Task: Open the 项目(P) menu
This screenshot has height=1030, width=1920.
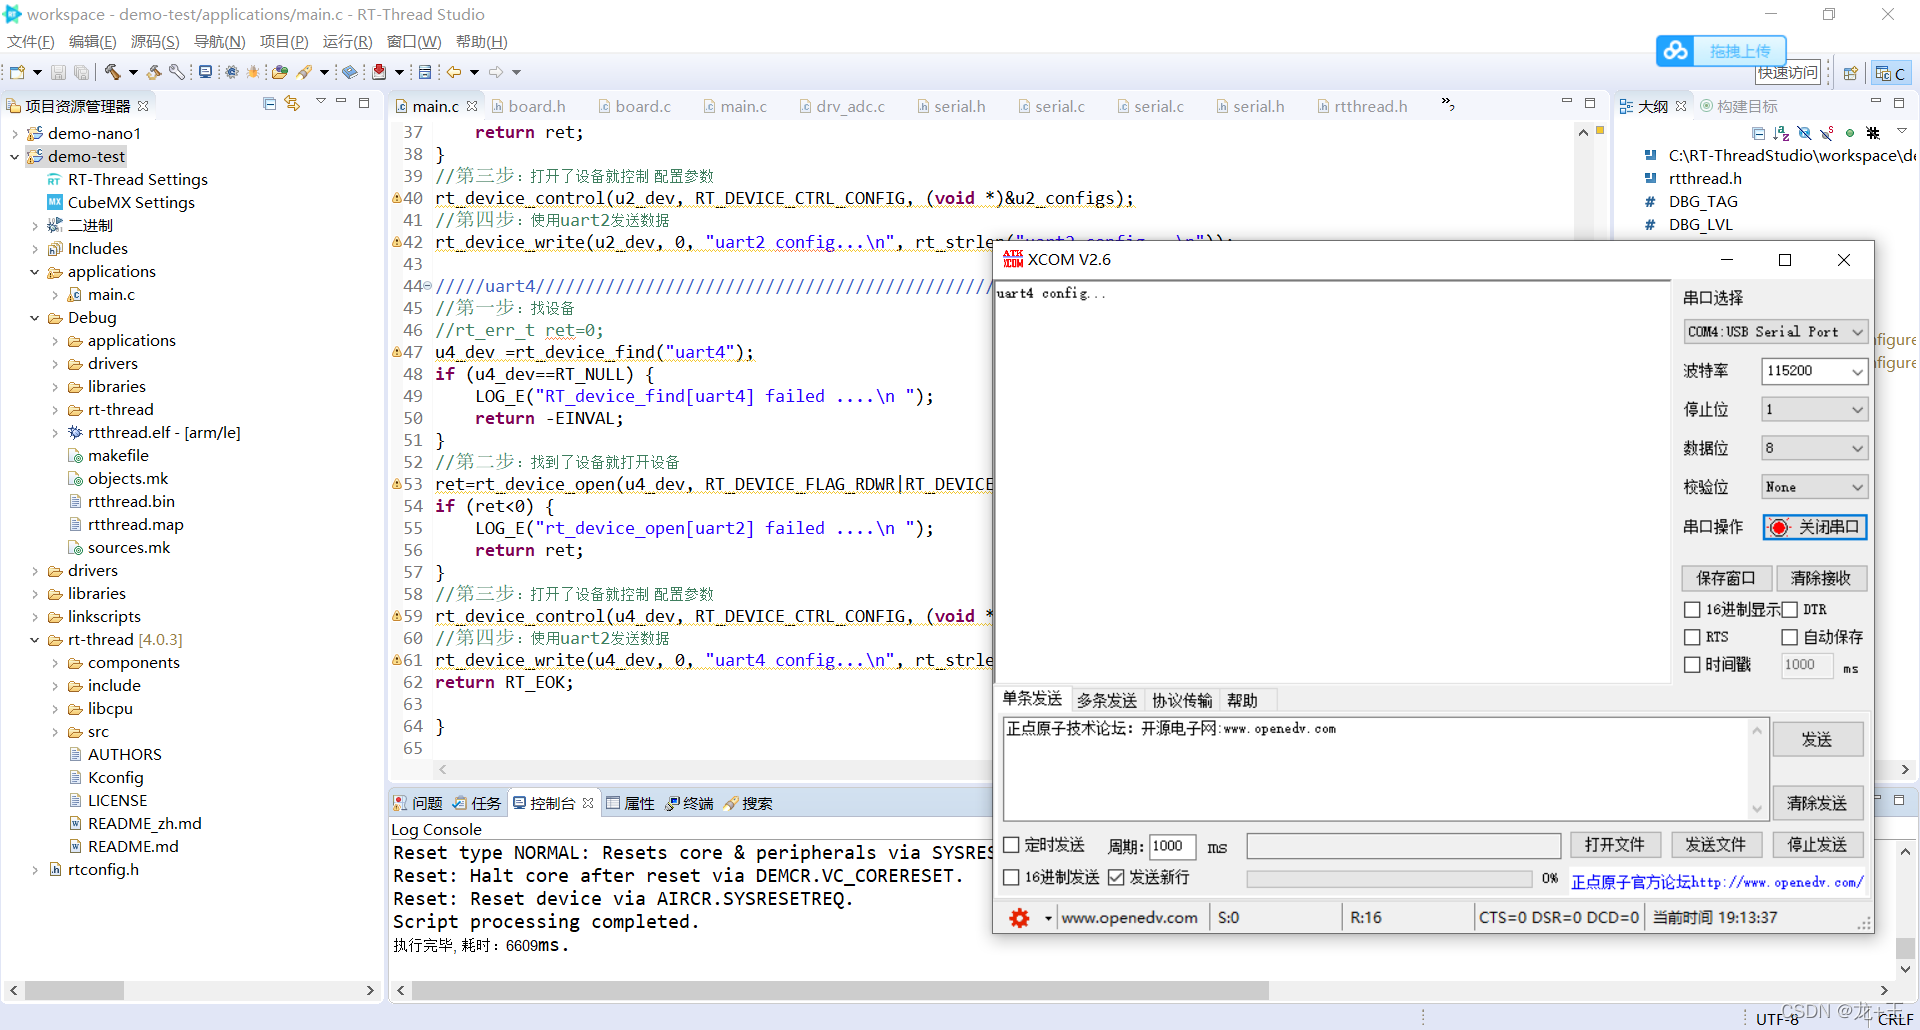Action: pyautogui.click(x=284, y=42)
